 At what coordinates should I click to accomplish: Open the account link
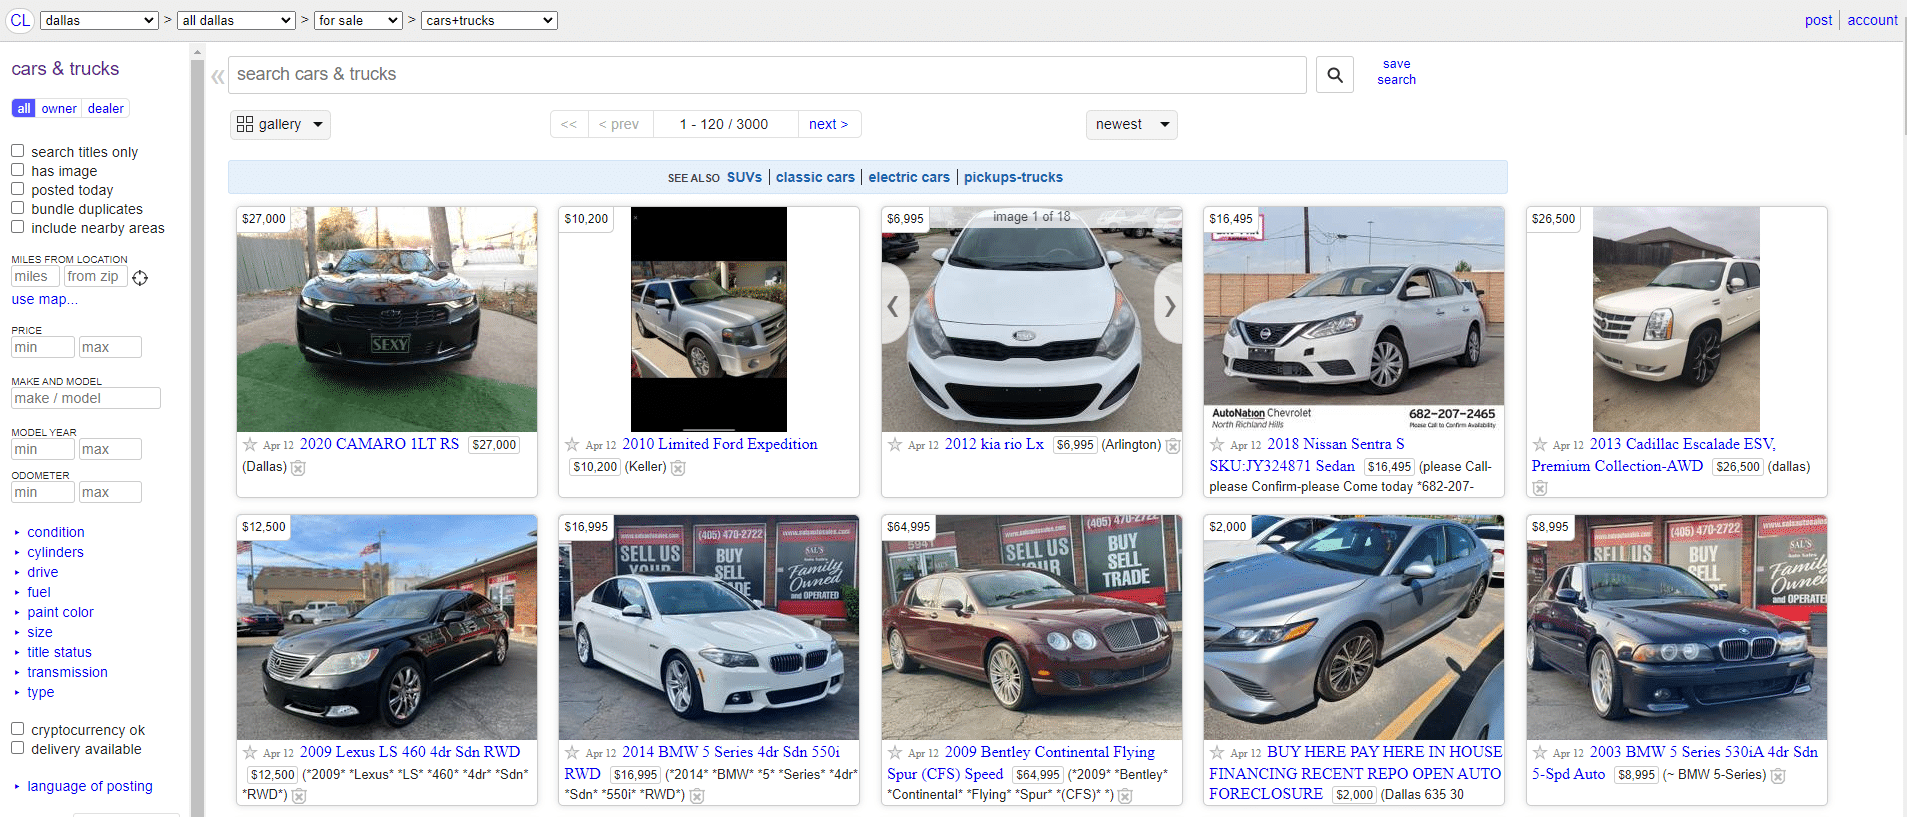tap(1872, 20)
